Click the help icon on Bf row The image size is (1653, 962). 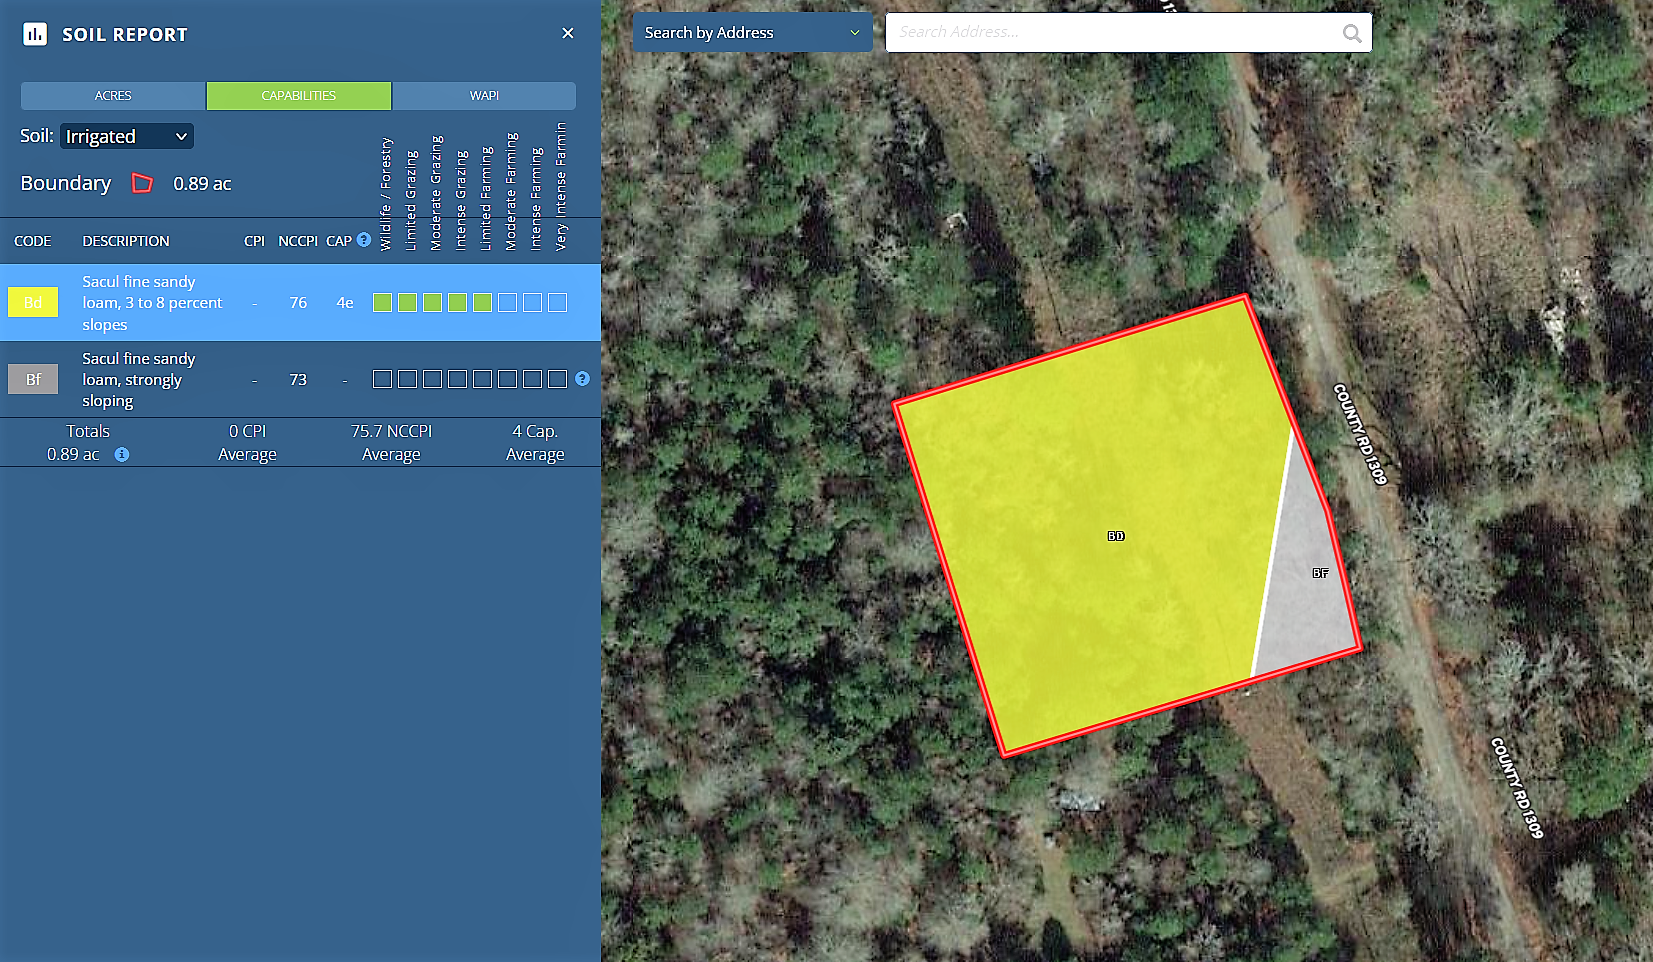pos(582,379)
